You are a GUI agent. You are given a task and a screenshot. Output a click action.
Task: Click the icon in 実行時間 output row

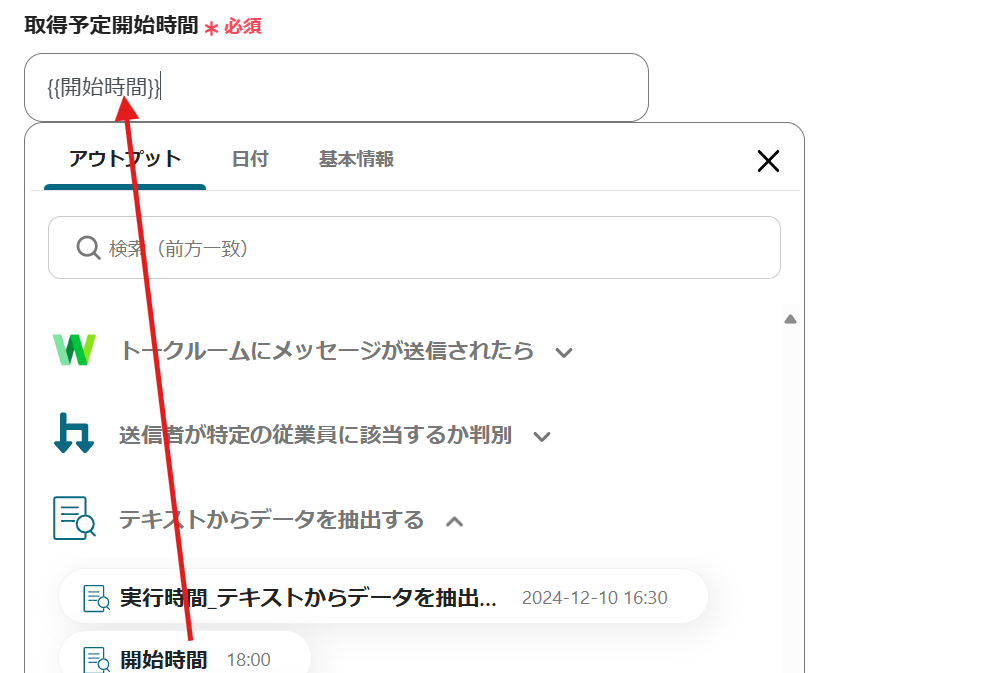[x=96, y=598]
